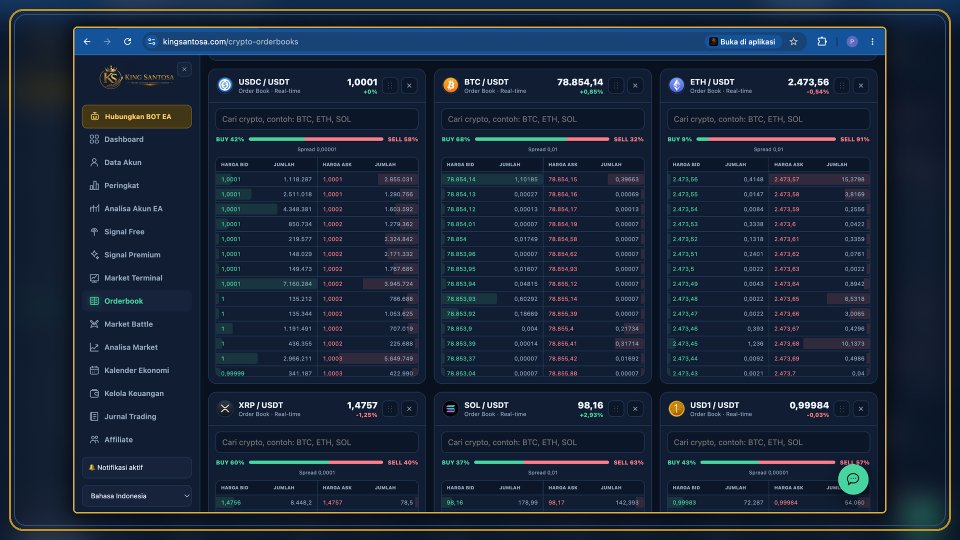Open Kelola Keuangan page
The image size is (960, 540).
(137, 394)
